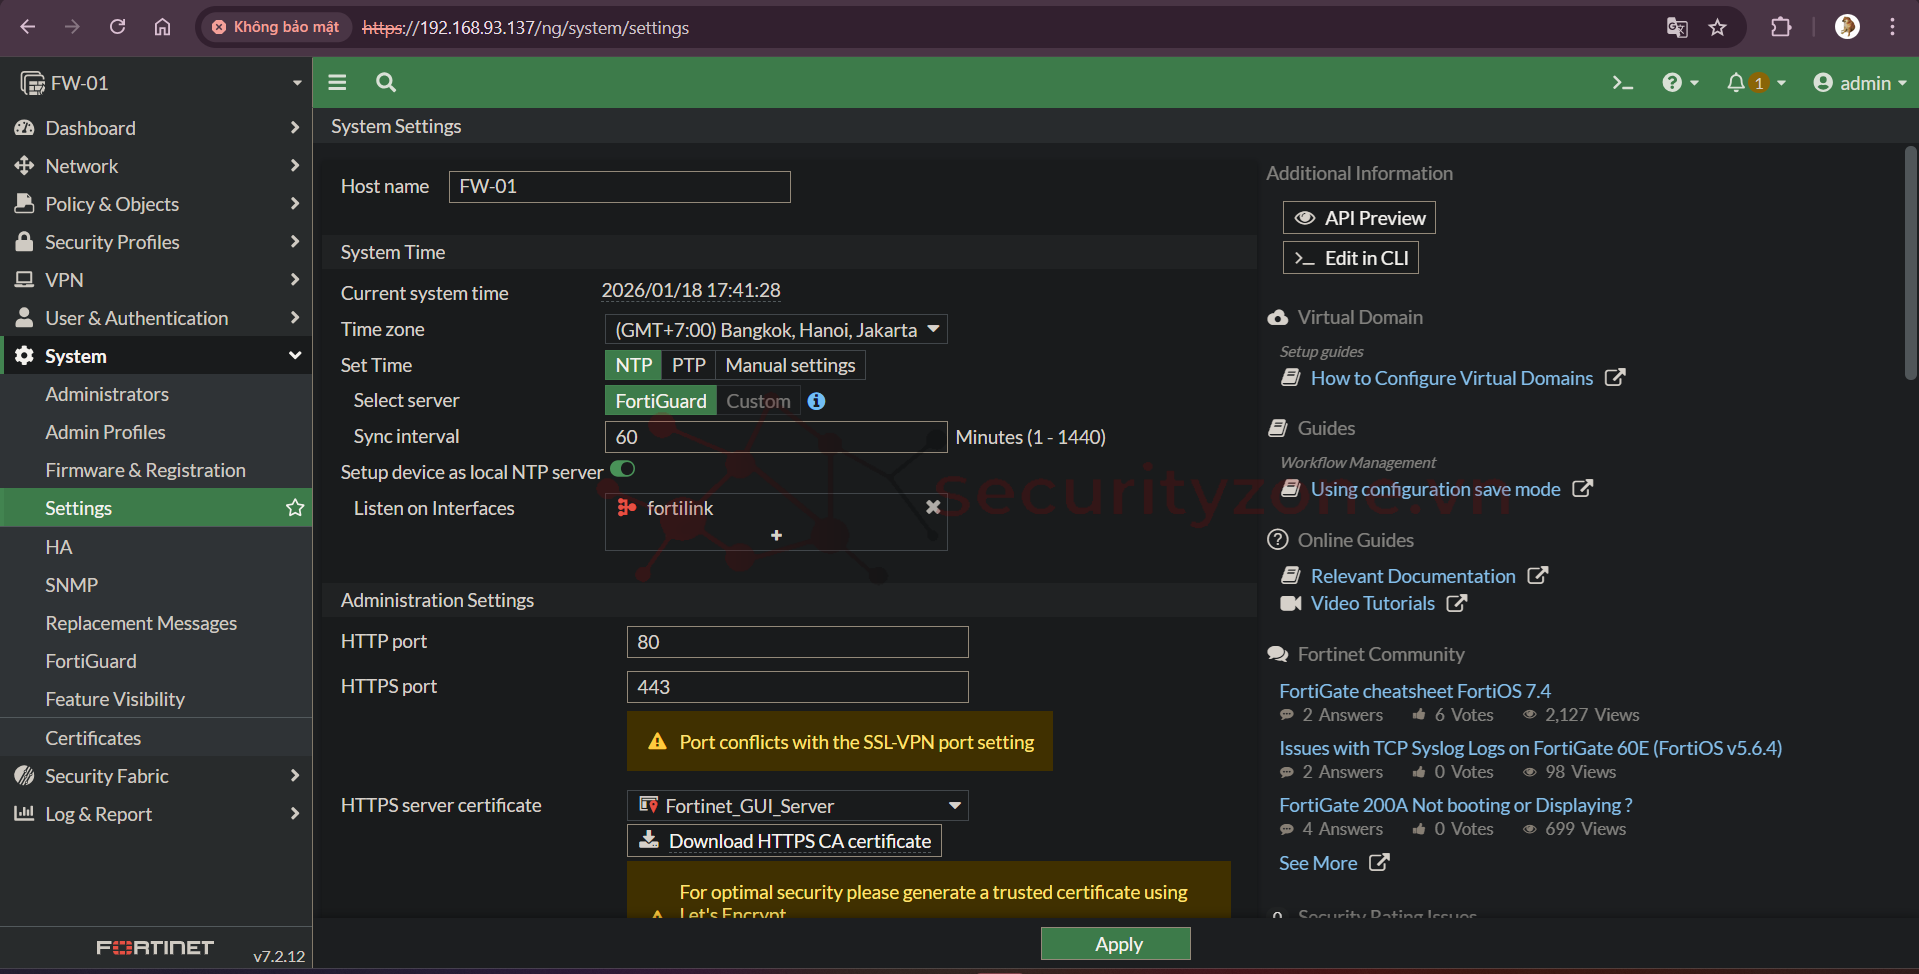Open the notifications bell icon
The width and height of the screenshot is (1919, 974).
1736,83
